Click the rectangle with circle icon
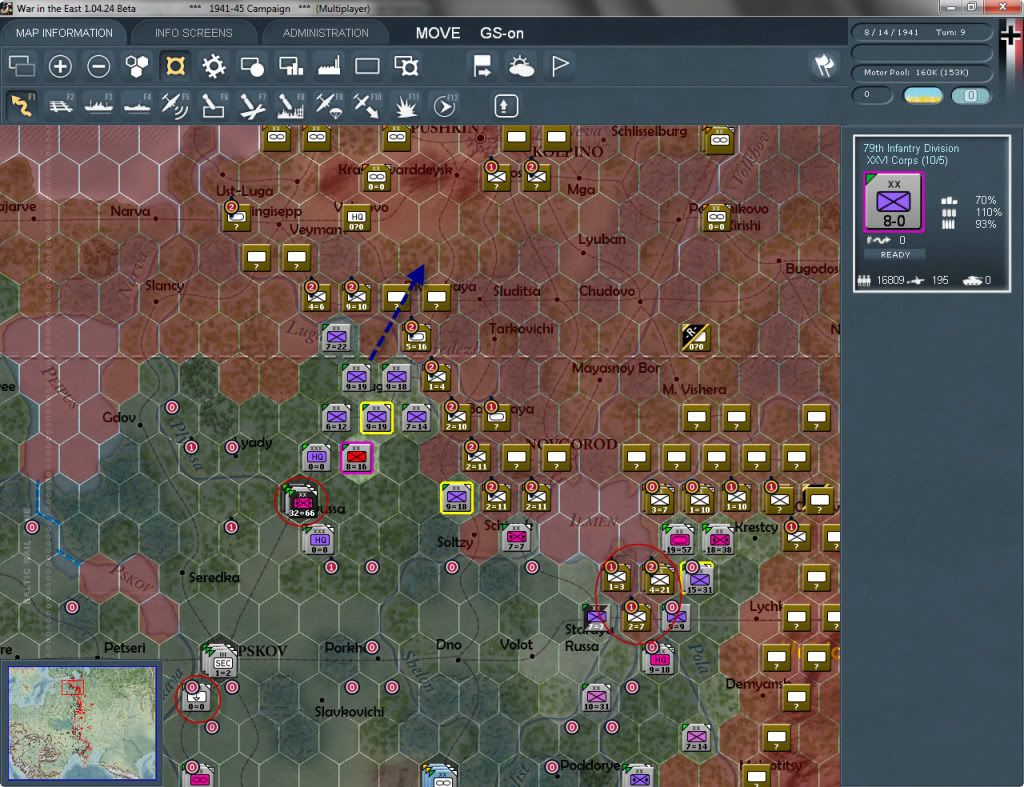The height and width of the screenshot is (787, 1024). pos(252,66)
